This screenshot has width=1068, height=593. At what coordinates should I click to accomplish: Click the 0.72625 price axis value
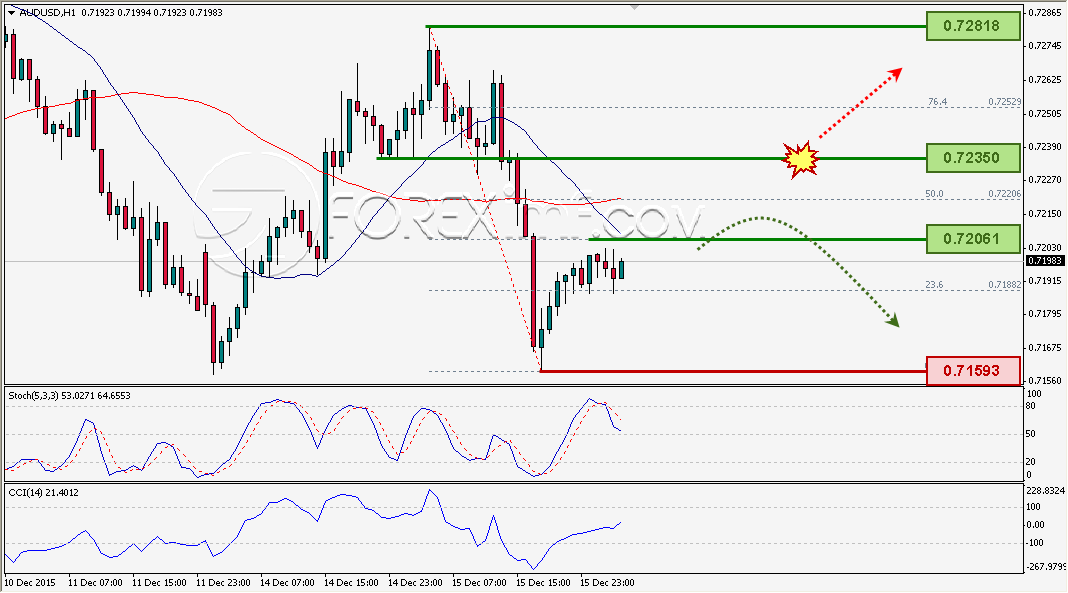(1046, 80)
